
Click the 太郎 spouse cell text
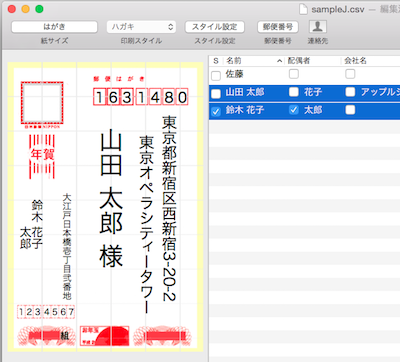[313, 110]
